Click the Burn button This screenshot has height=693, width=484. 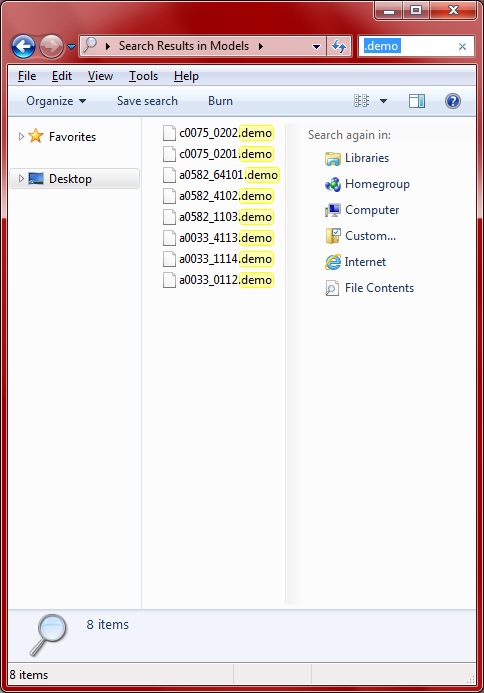coord(220,101)
